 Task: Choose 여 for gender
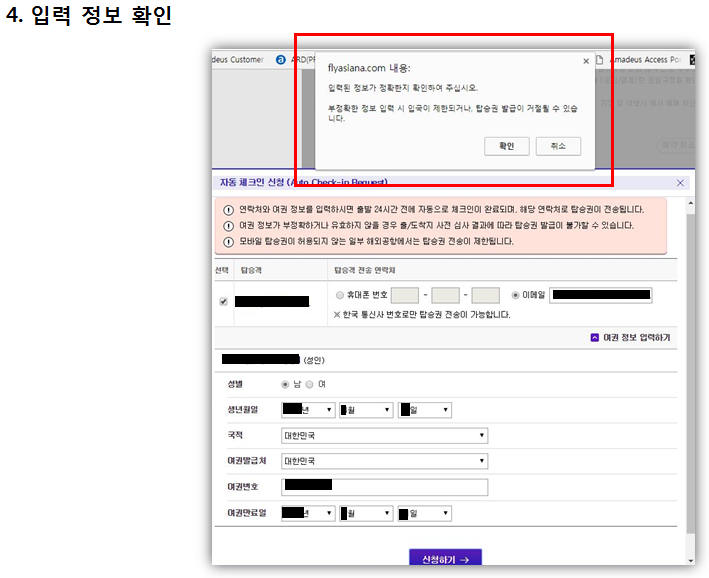coord(309,384)
